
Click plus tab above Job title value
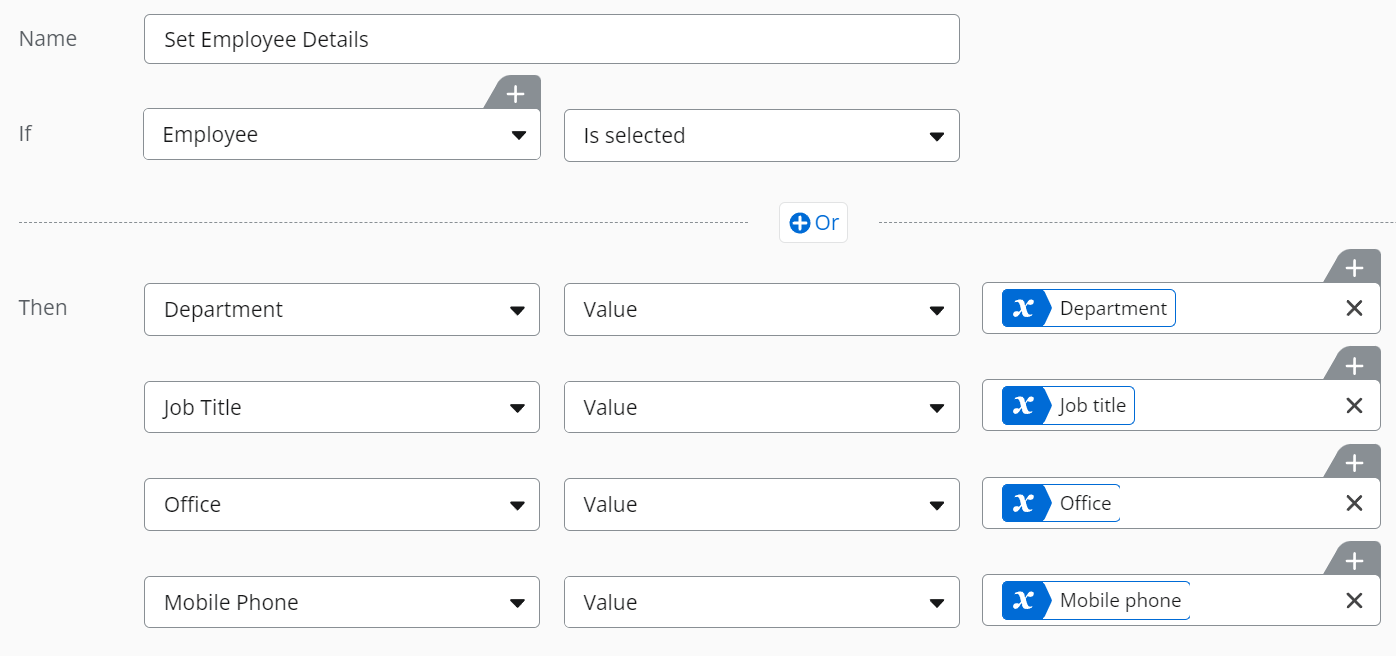pos(1354,366)
